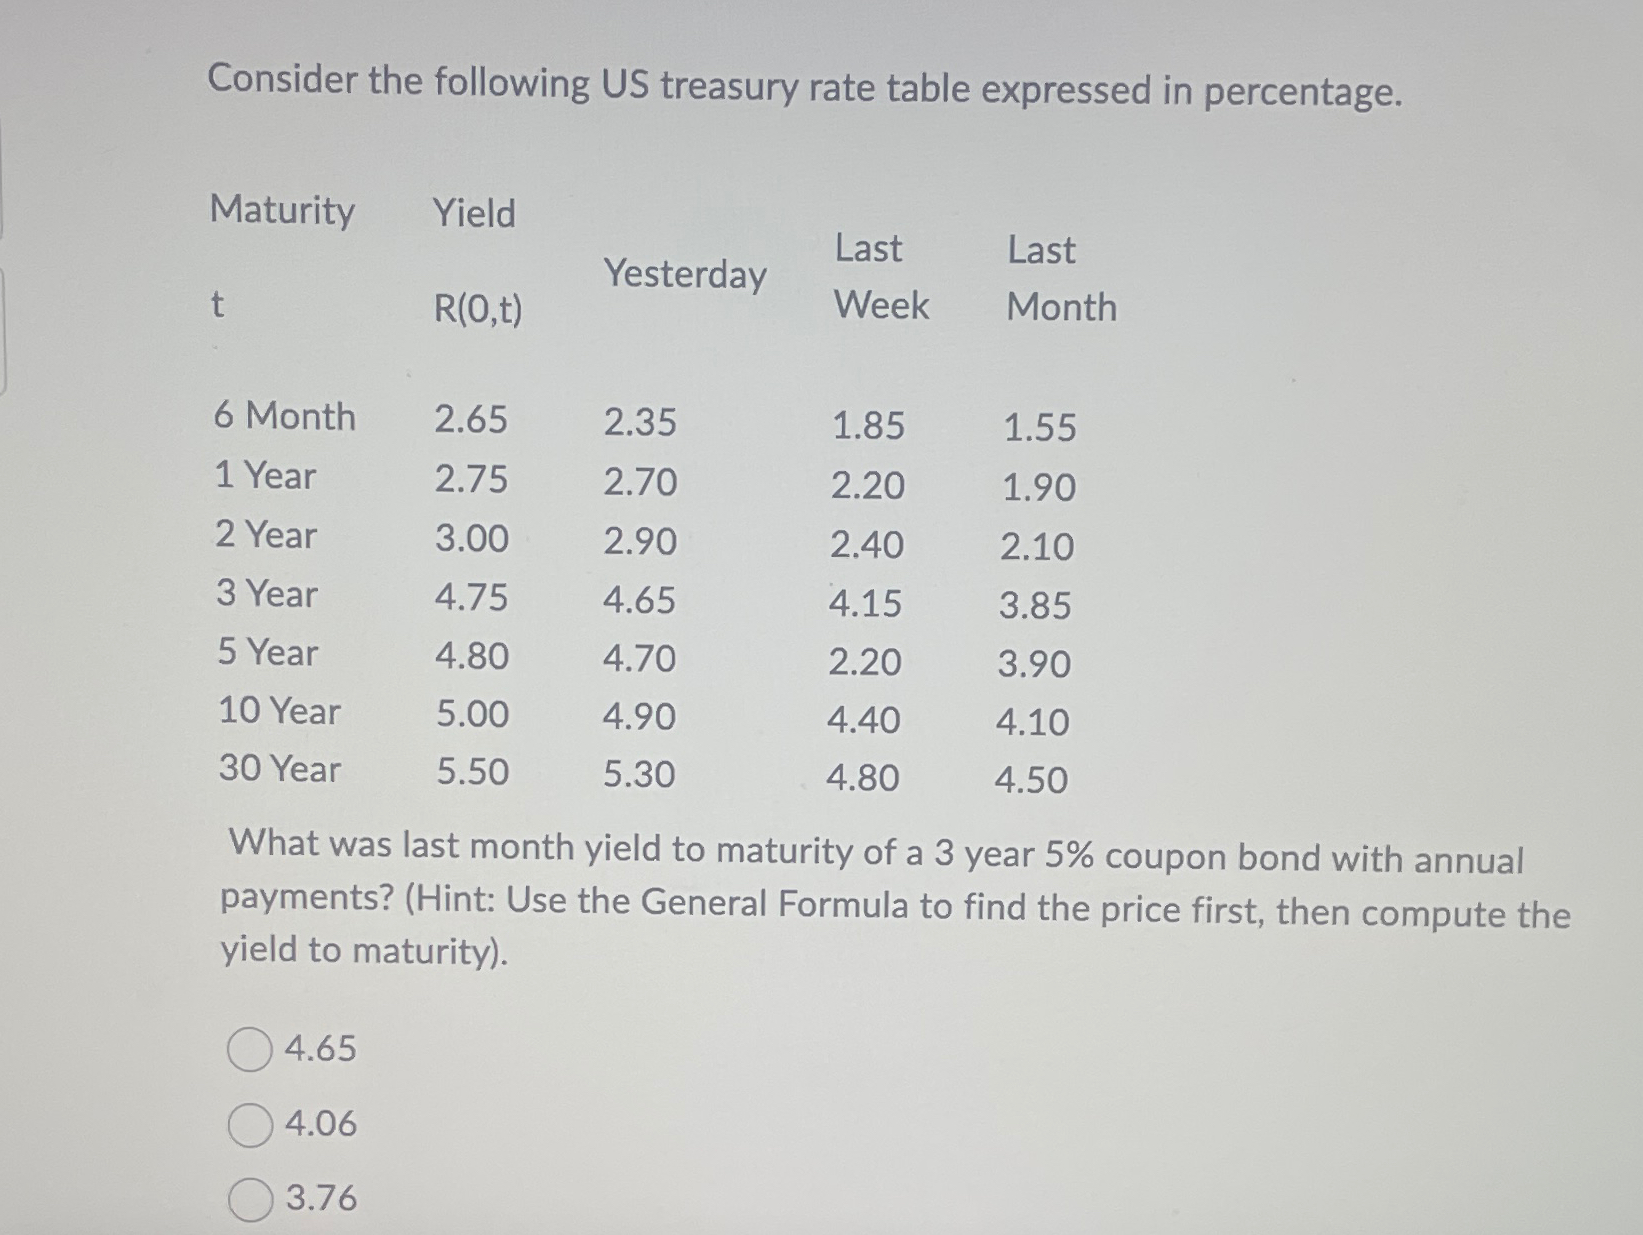Select the Maturity column header
Image resolution: width=1643 pixels, height=1235 pixels.
[x=283, y=212]
